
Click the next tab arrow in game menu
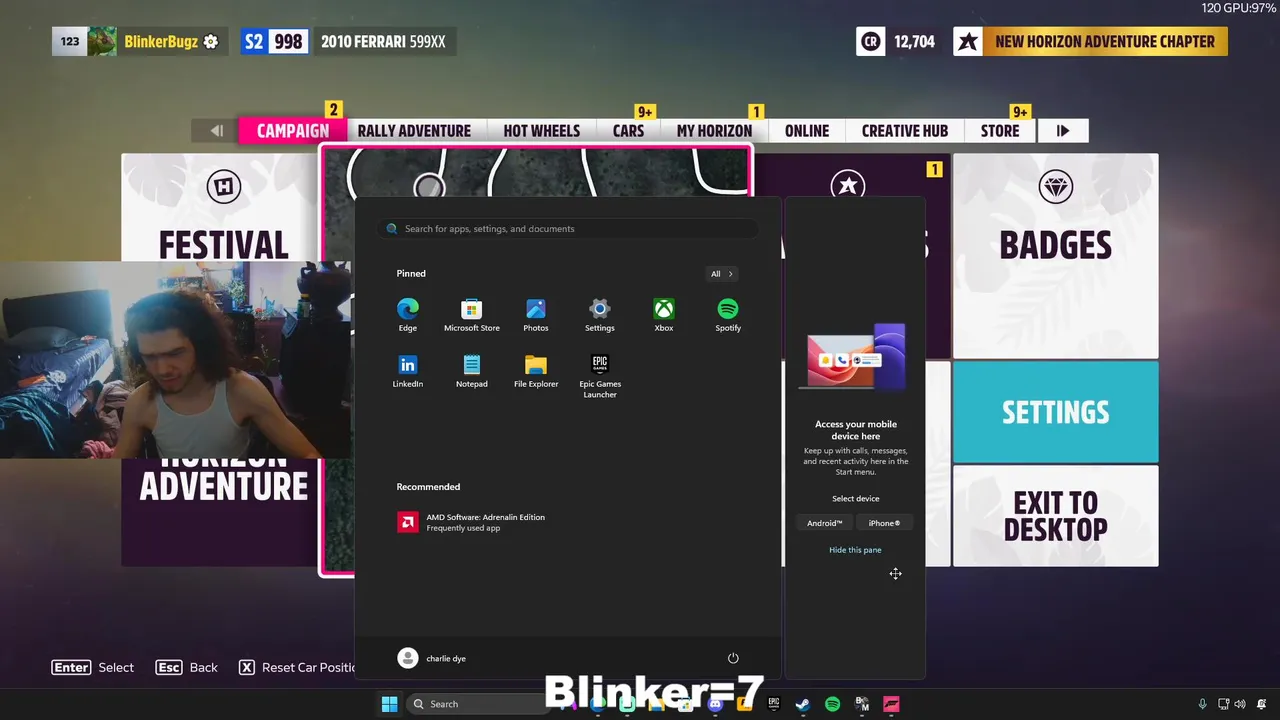pos(1063,131)
